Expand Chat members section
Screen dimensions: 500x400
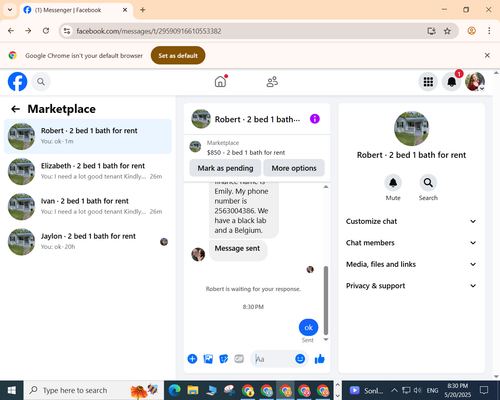[x=411, y=243]
